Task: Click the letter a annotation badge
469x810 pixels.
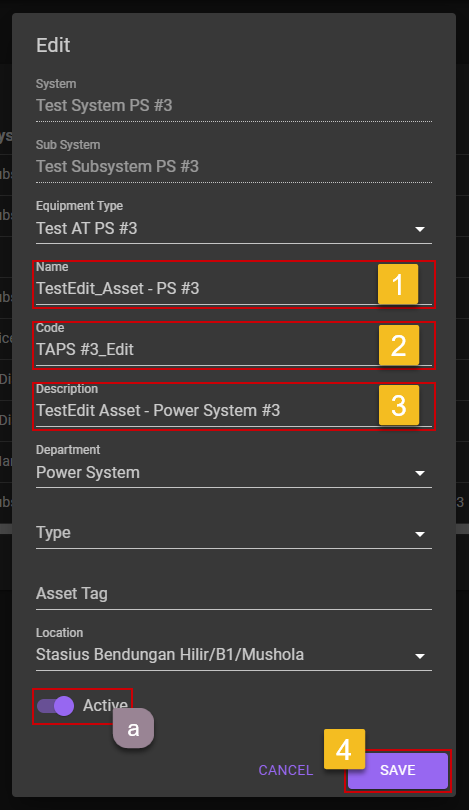Action: [133, 728]
